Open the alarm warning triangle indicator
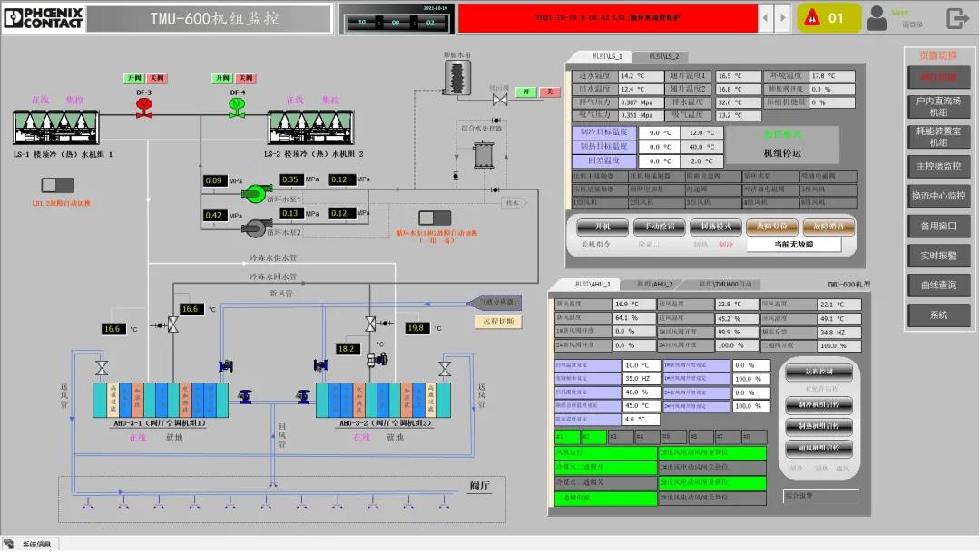 tap(811, 18)
